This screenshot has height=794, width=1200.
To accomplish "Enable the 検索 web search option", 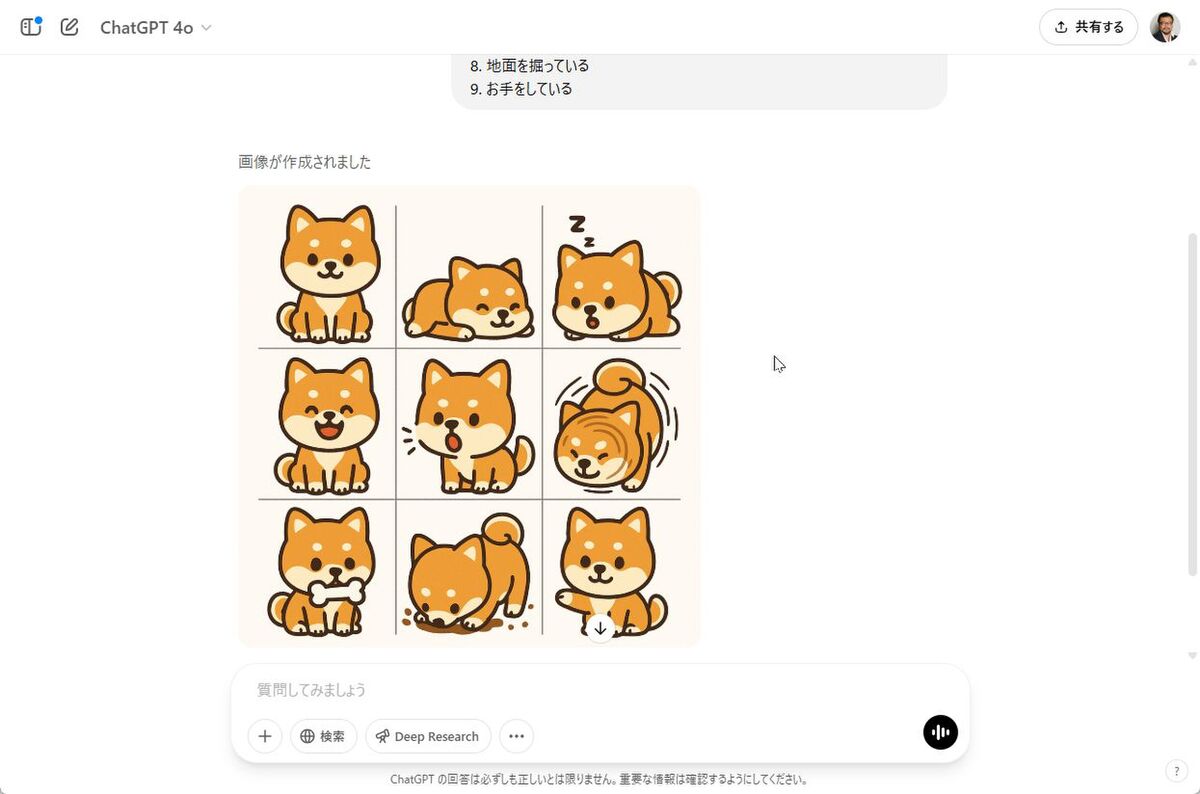I will [x=323, y=736].
